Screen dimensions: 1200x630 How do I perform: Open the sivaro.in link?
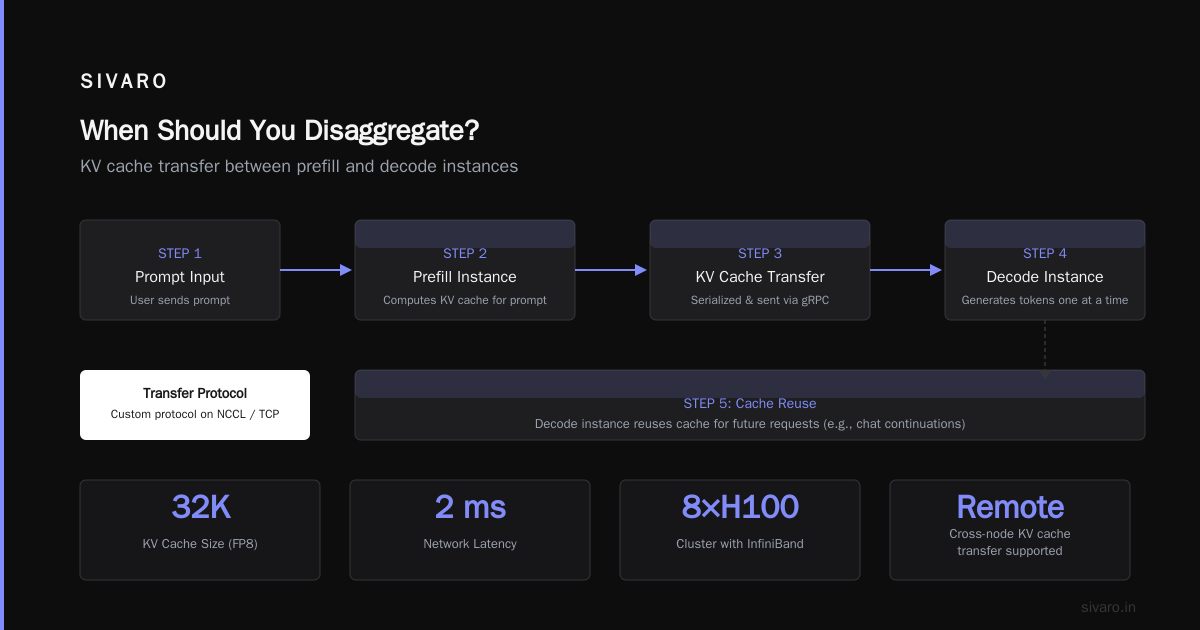point(1109,607)
